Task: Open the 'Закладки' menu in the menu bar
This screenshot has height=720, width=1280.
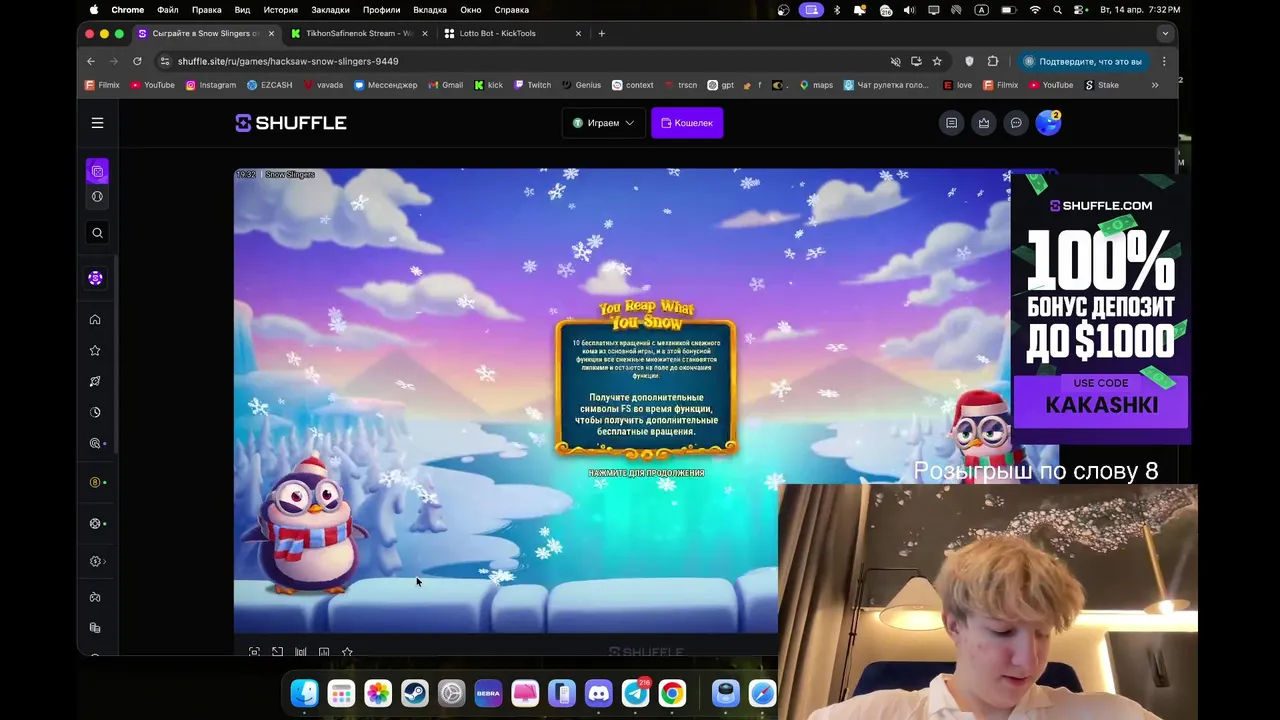Action: pos(330,10)
